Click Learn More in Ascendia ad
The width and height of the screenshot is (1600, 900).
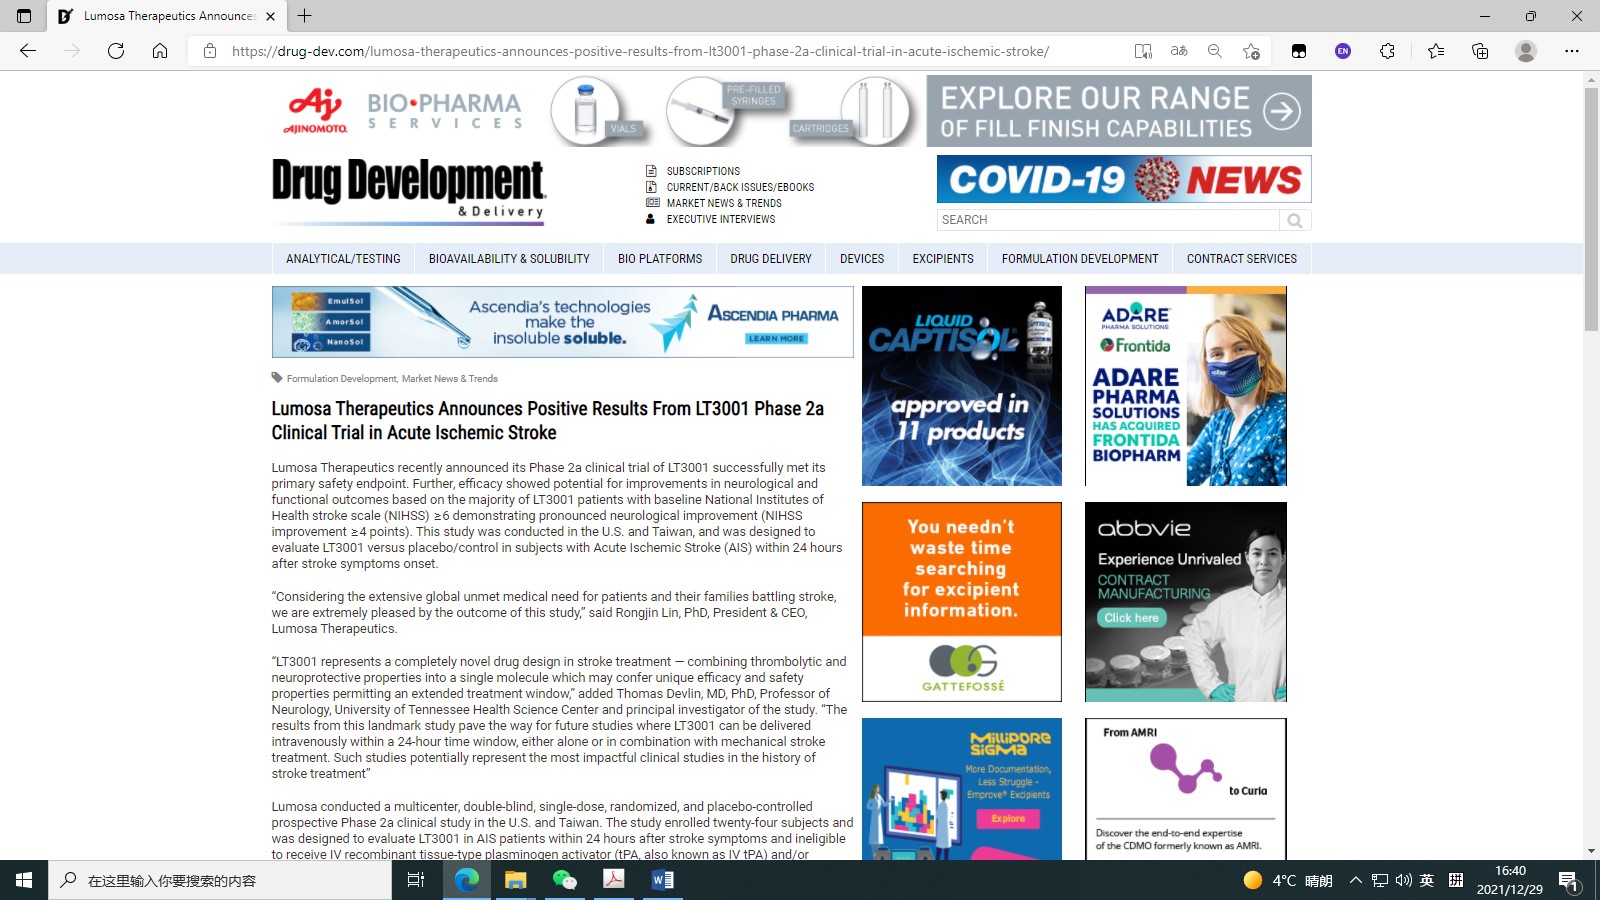tap(776, 339)
